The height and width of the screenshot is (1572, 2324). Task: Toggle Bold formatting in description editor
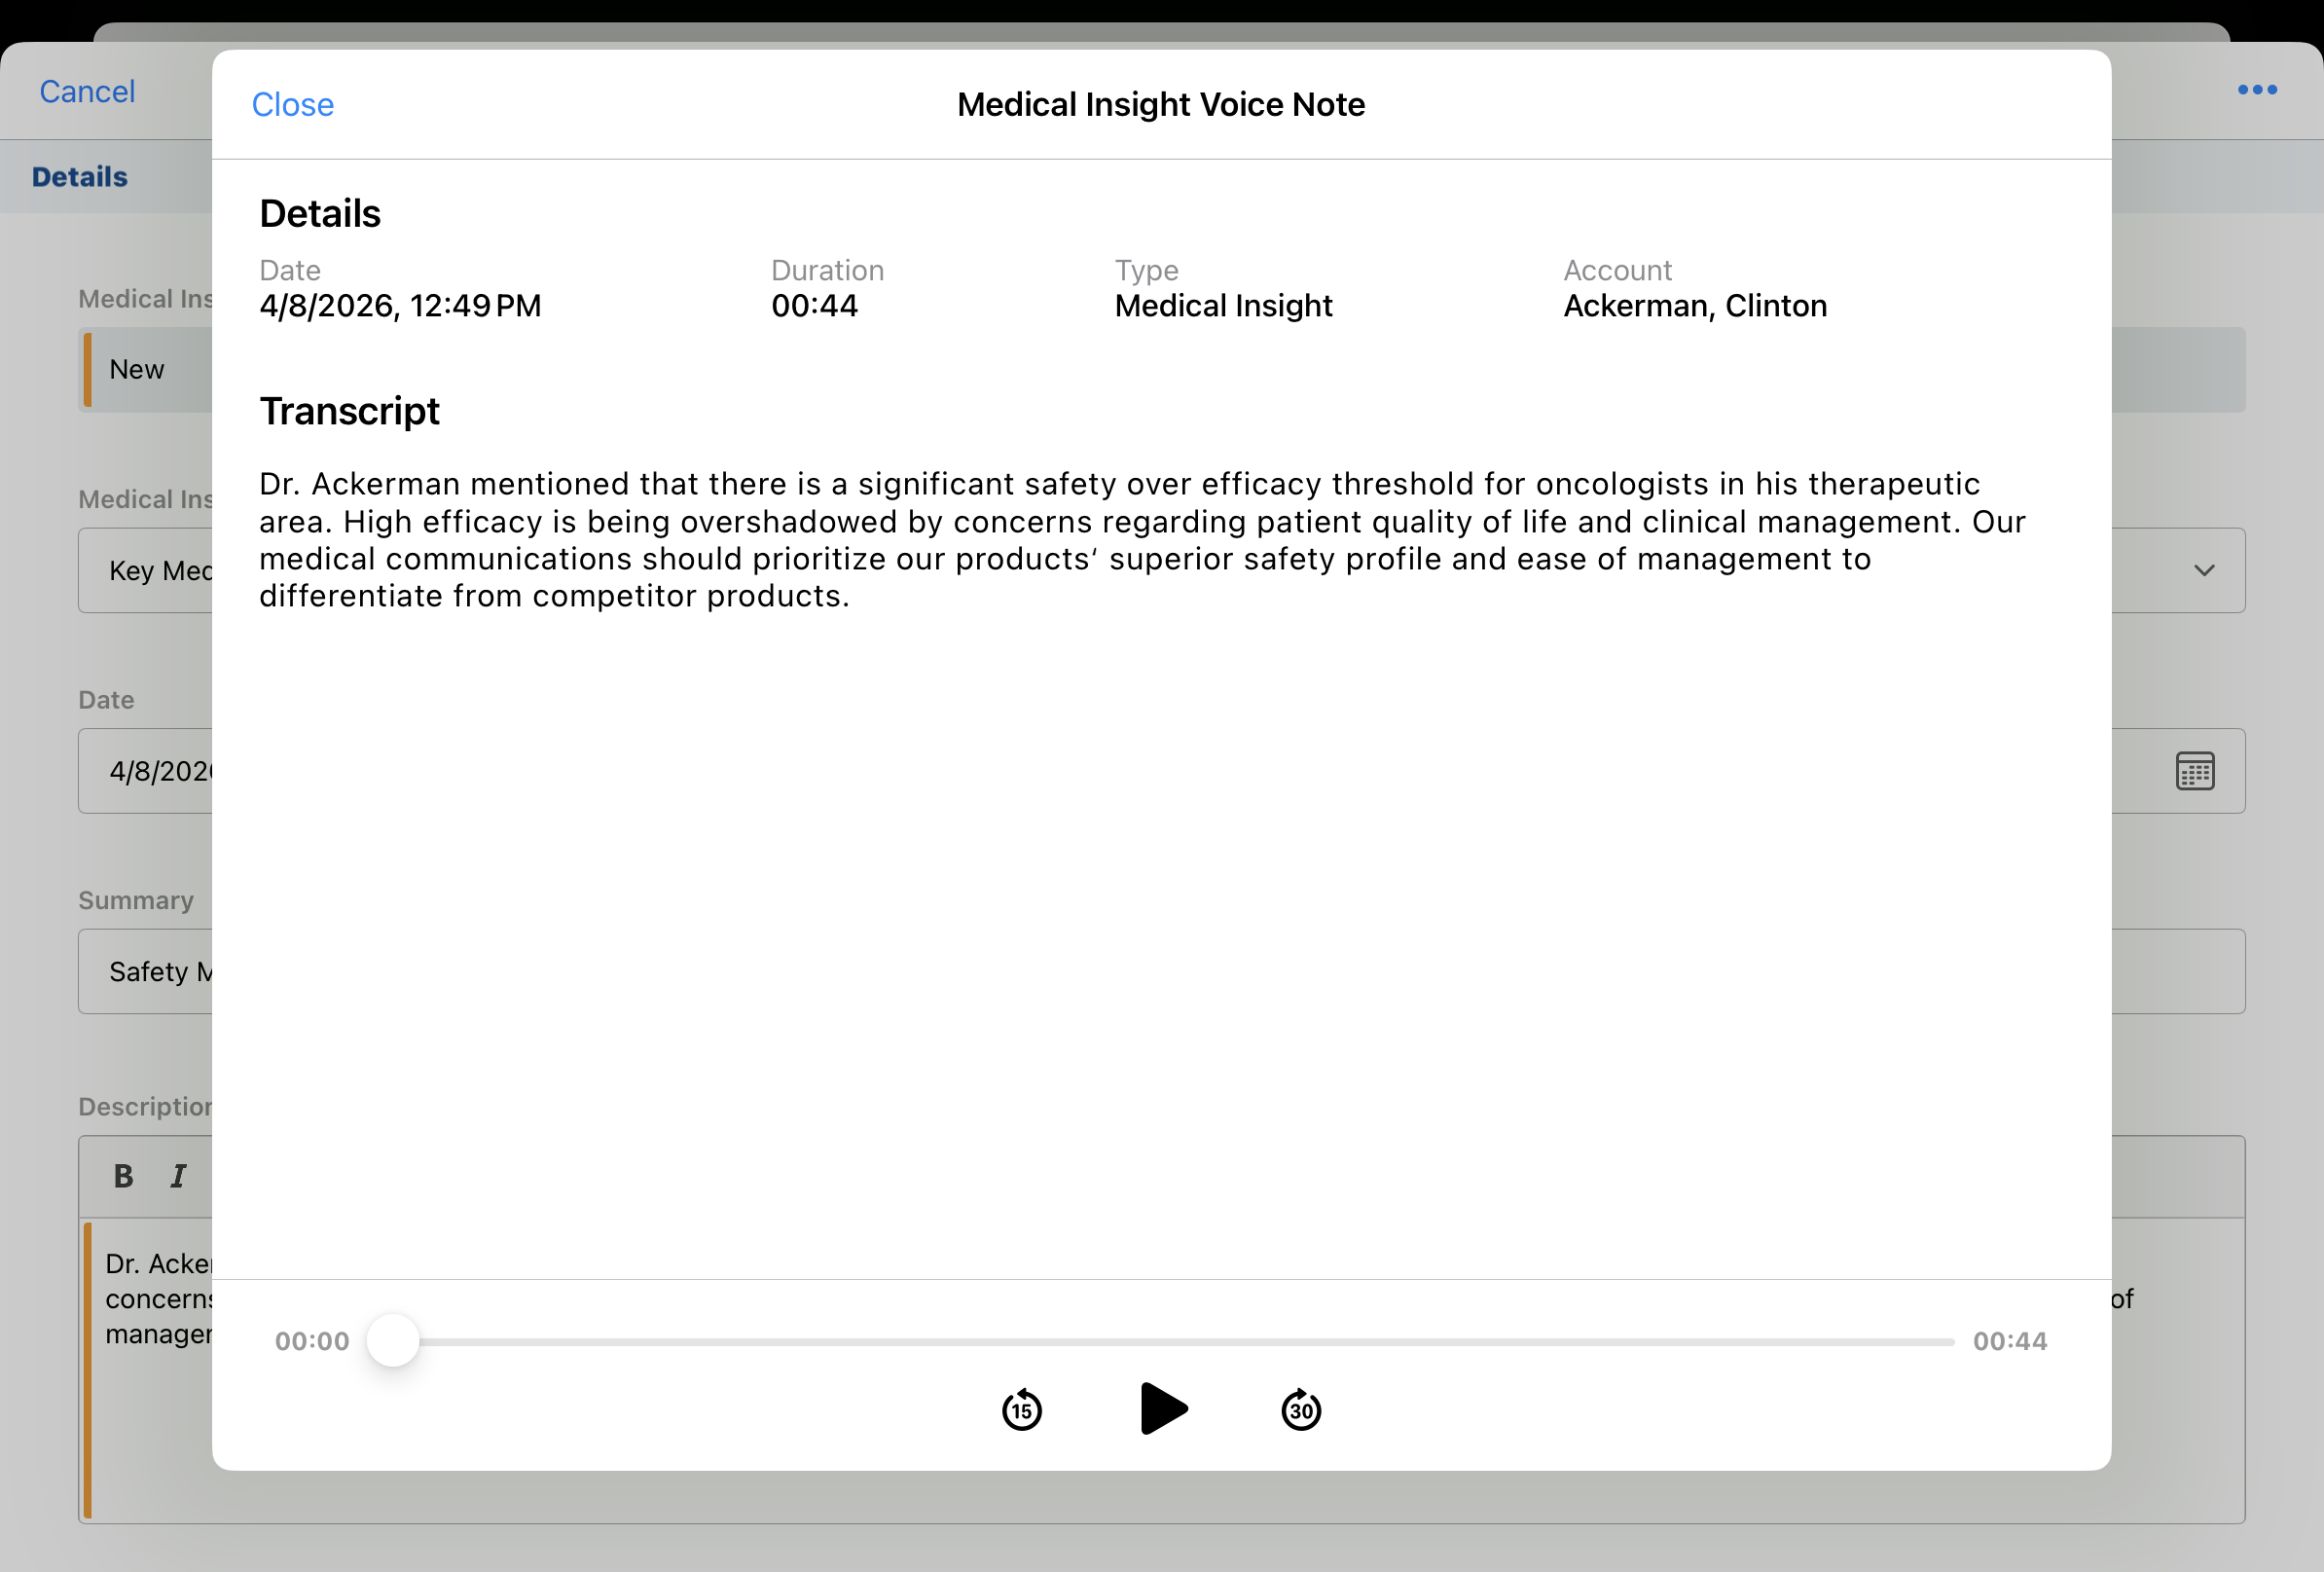123,1176
